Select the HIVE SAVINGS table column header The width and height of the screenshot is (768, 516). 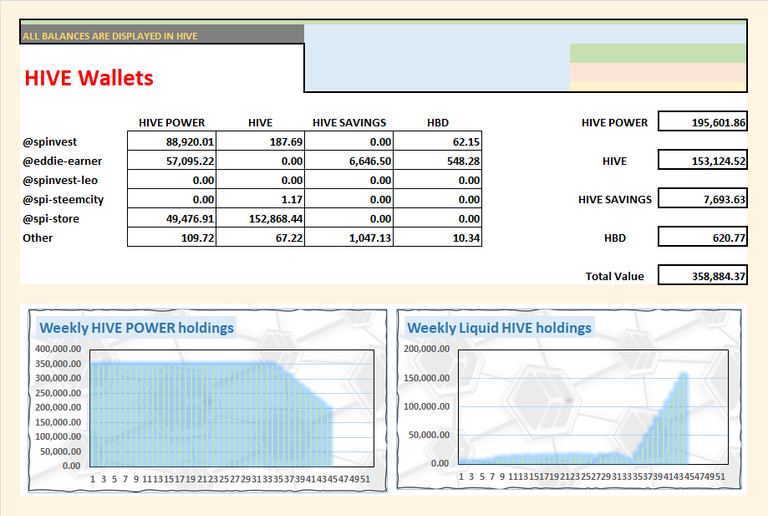coord(349,122)
